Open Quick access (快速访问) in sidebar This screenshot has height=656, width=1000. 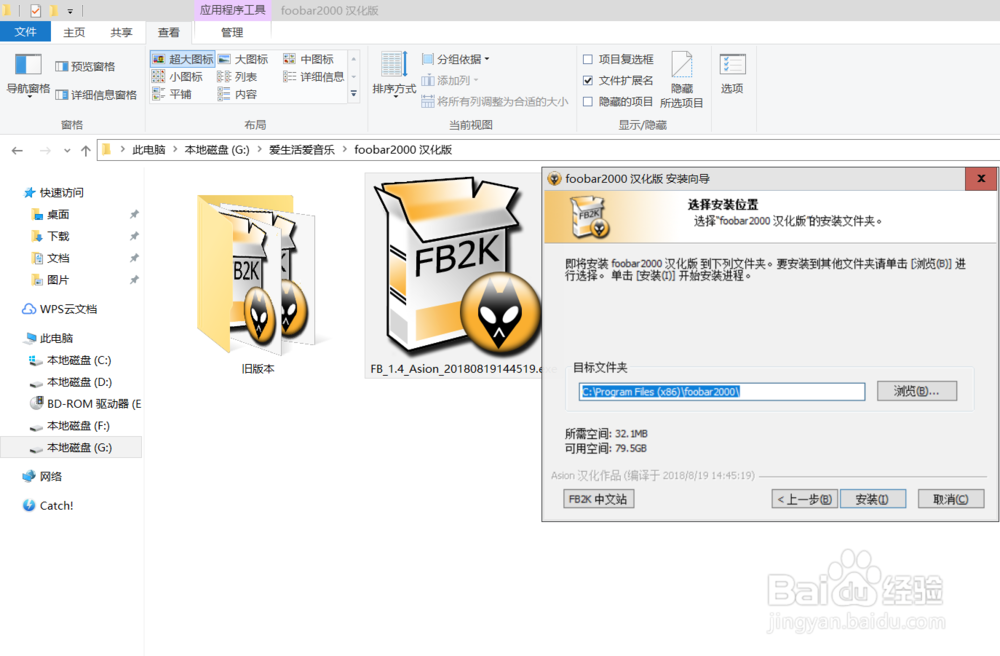pos(54,193)
